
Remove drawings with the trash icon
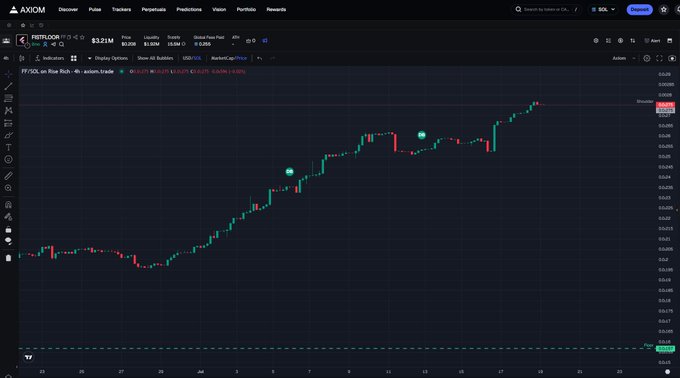[x=8, y=258]
